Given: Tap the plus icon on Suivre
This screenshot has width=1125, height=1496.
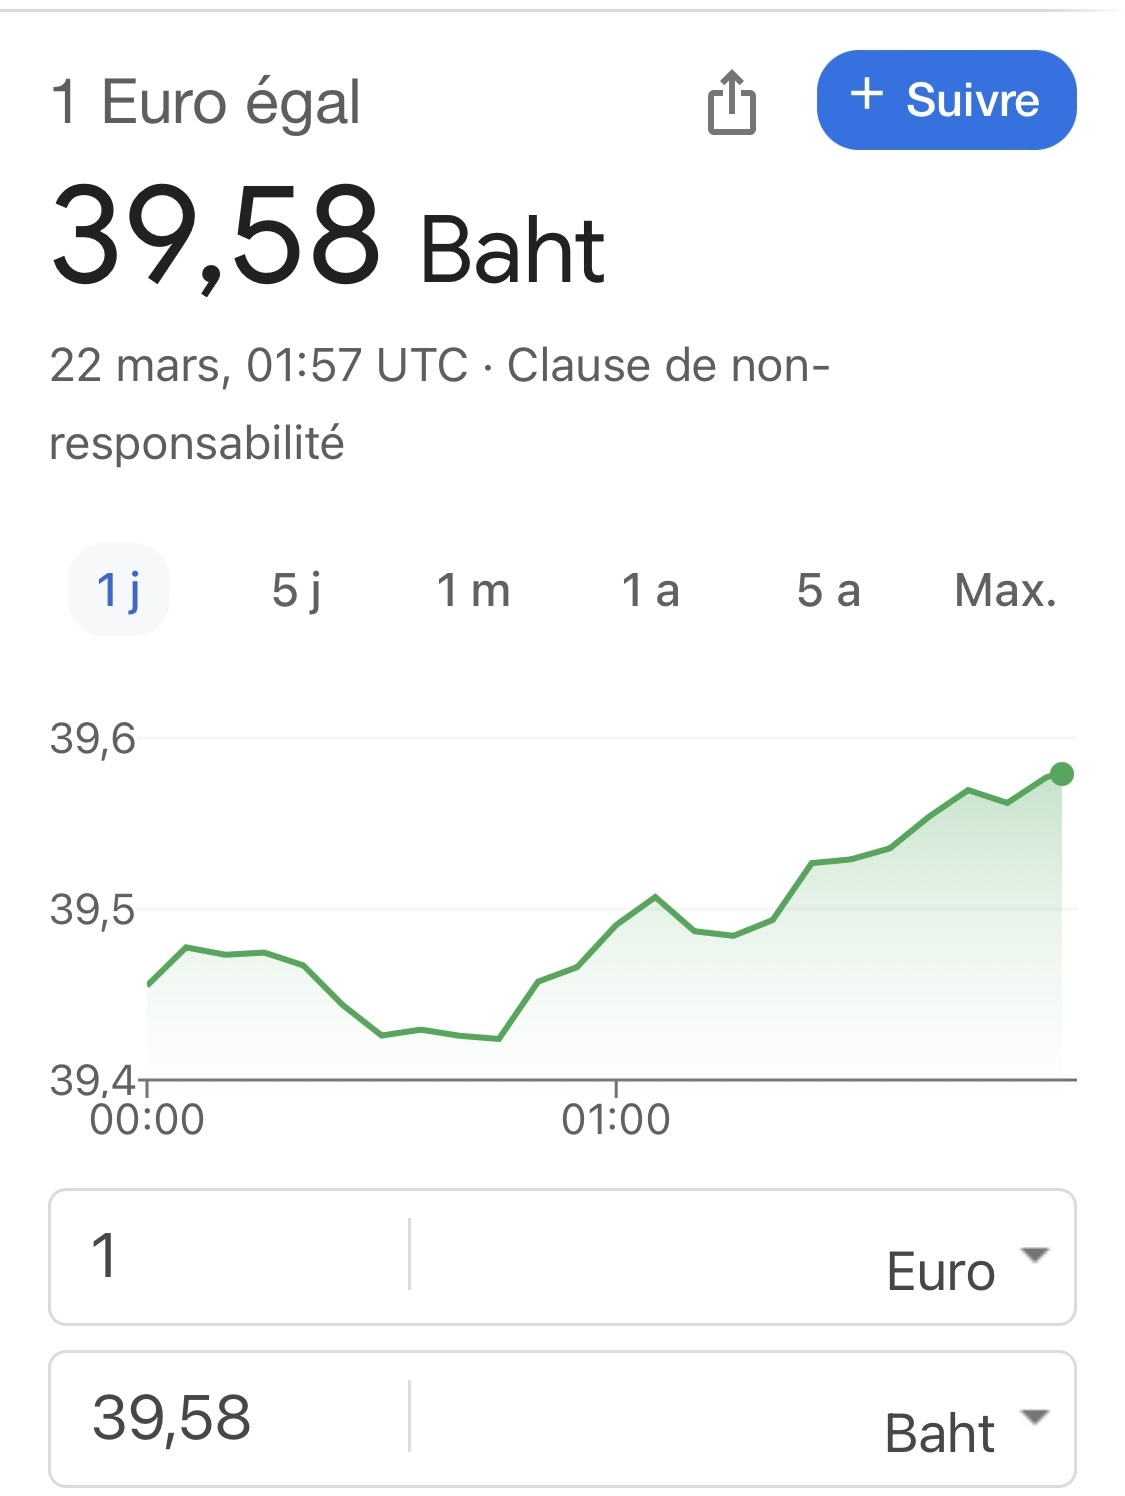Looking at the screenshot, I should click(867, 96).
